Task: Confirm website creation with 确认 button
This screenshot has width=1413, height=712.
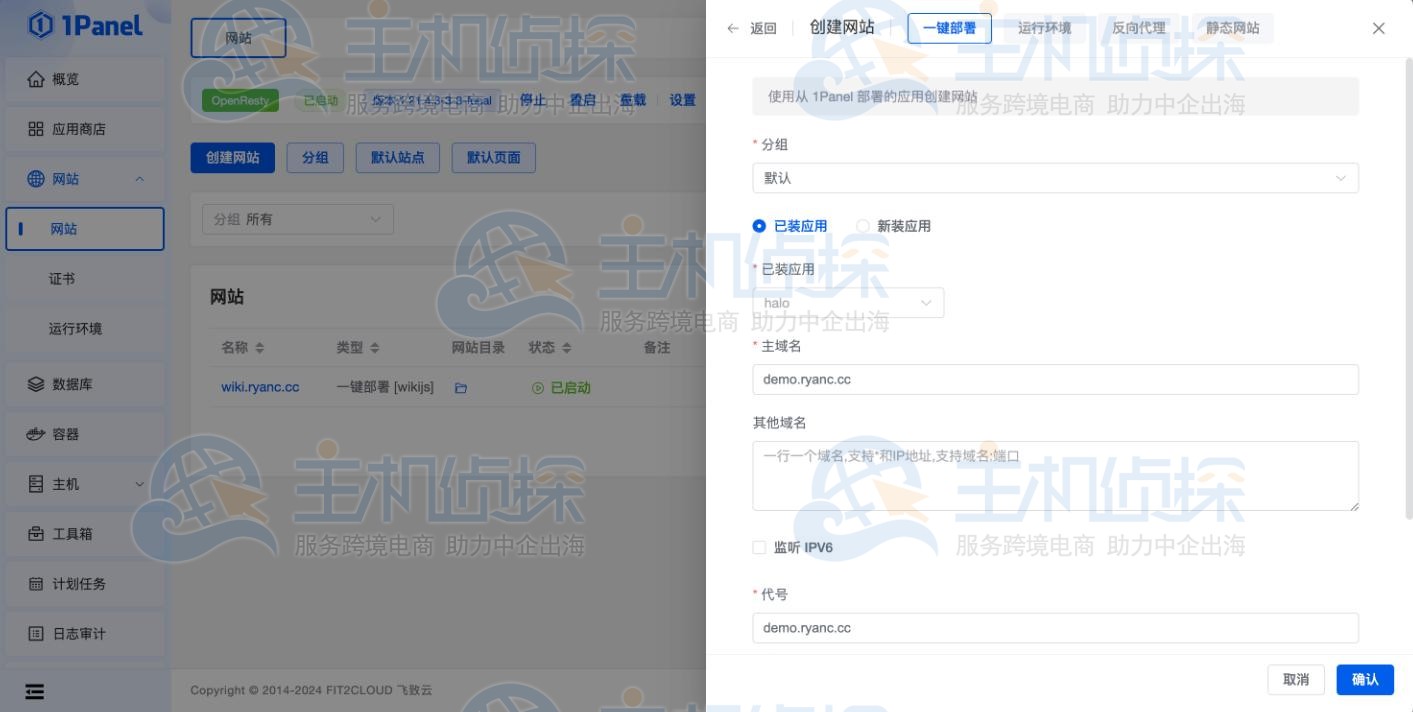Action: (1364, 679)
